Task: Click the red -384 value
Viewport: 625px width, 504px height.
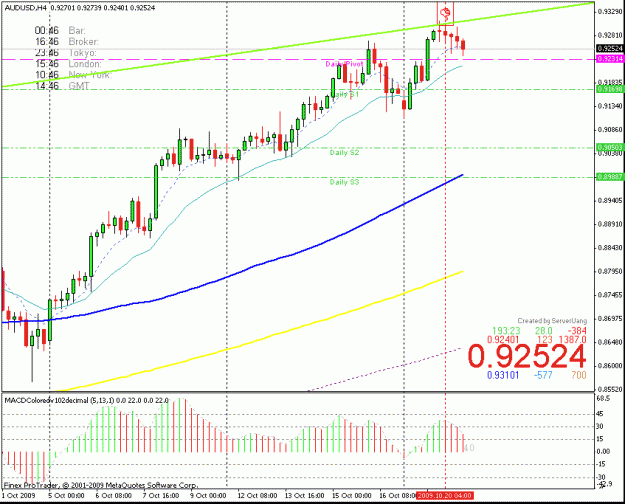Action: (577, 331)
